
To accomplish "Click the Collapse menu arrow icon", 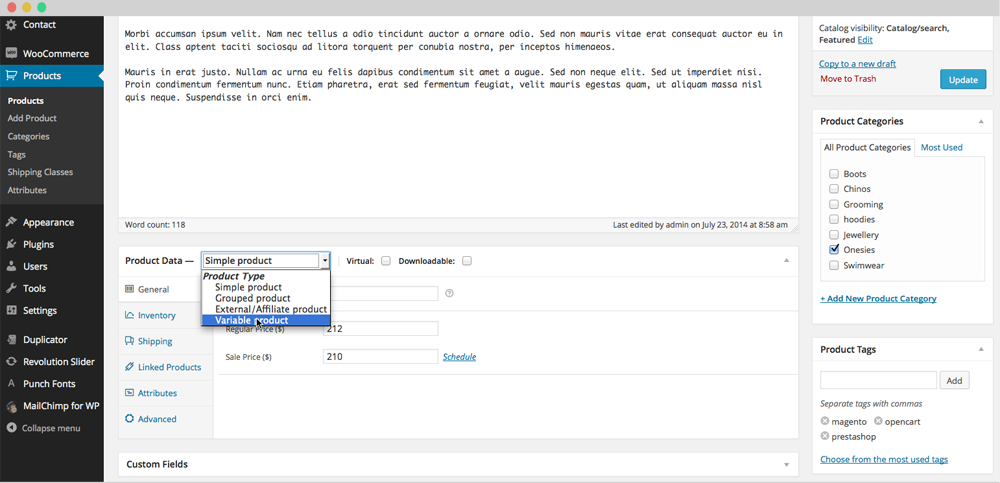I will point(11,428).
